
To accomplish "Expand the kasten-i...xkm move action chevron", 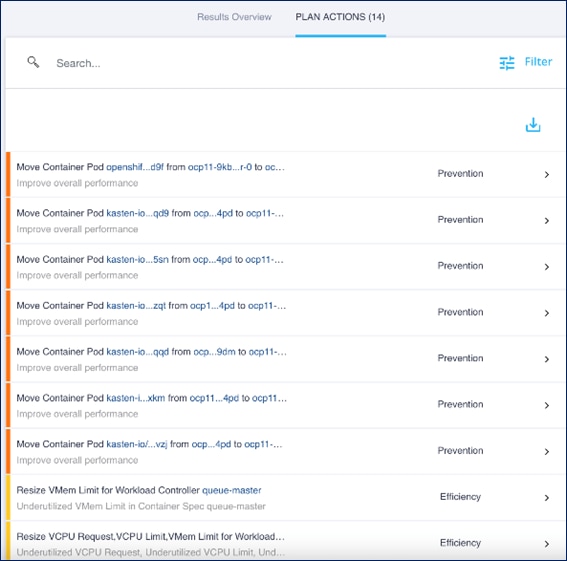I will [547, 405].
